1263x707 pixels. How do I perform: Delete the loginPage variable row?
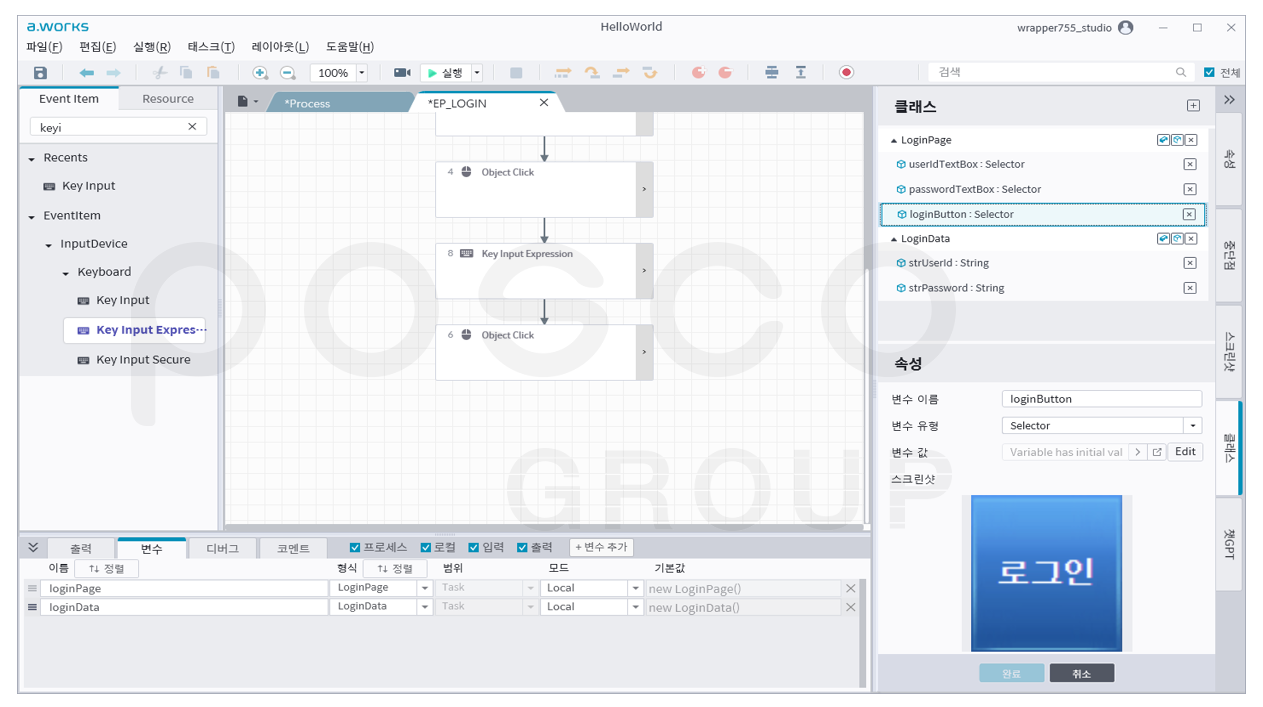pos(851,589)
